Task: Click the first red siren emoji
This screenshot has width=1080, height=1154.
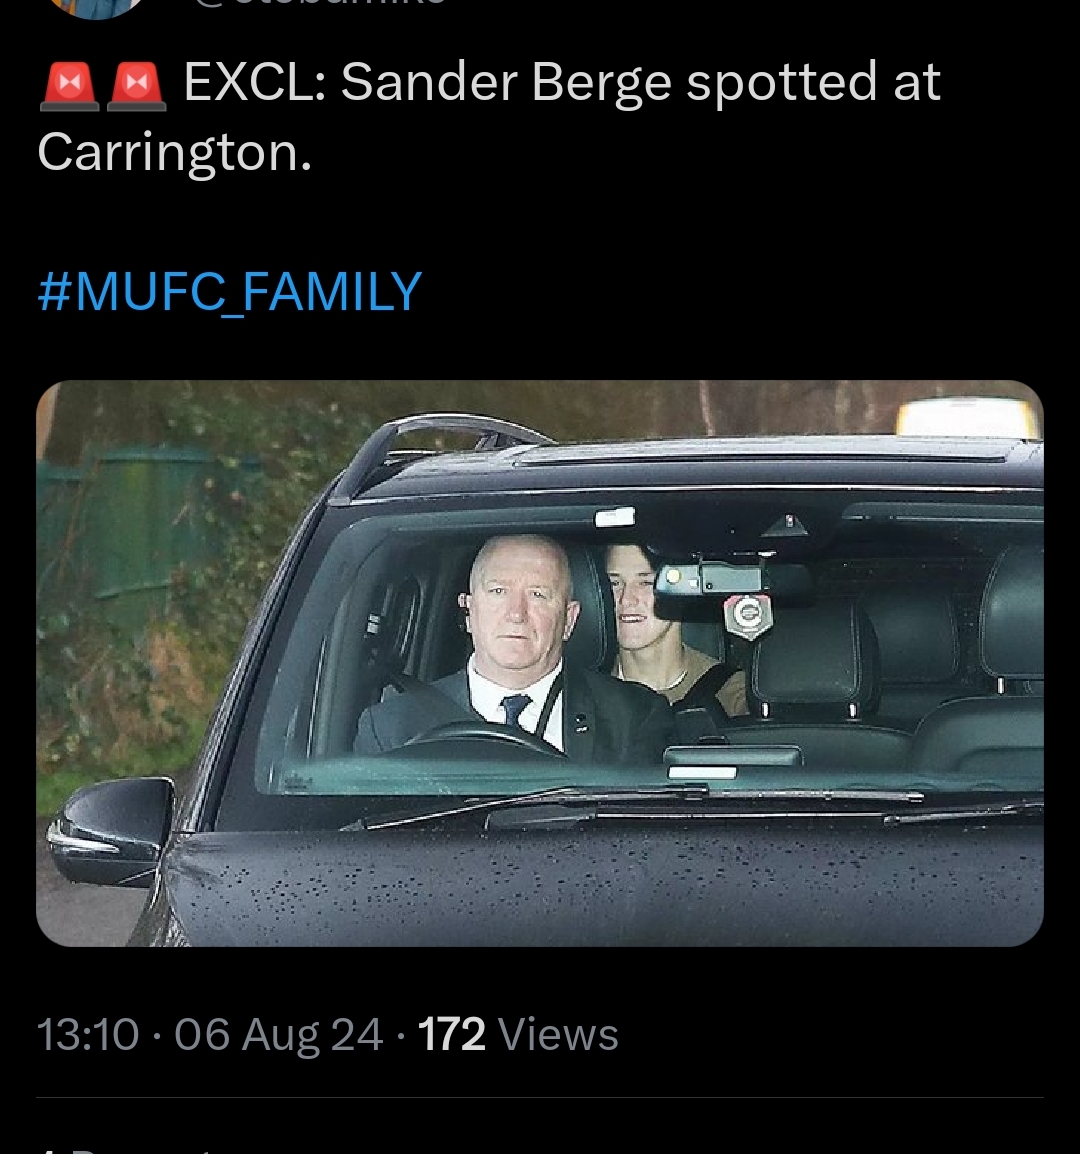Action: coord(68,84)
